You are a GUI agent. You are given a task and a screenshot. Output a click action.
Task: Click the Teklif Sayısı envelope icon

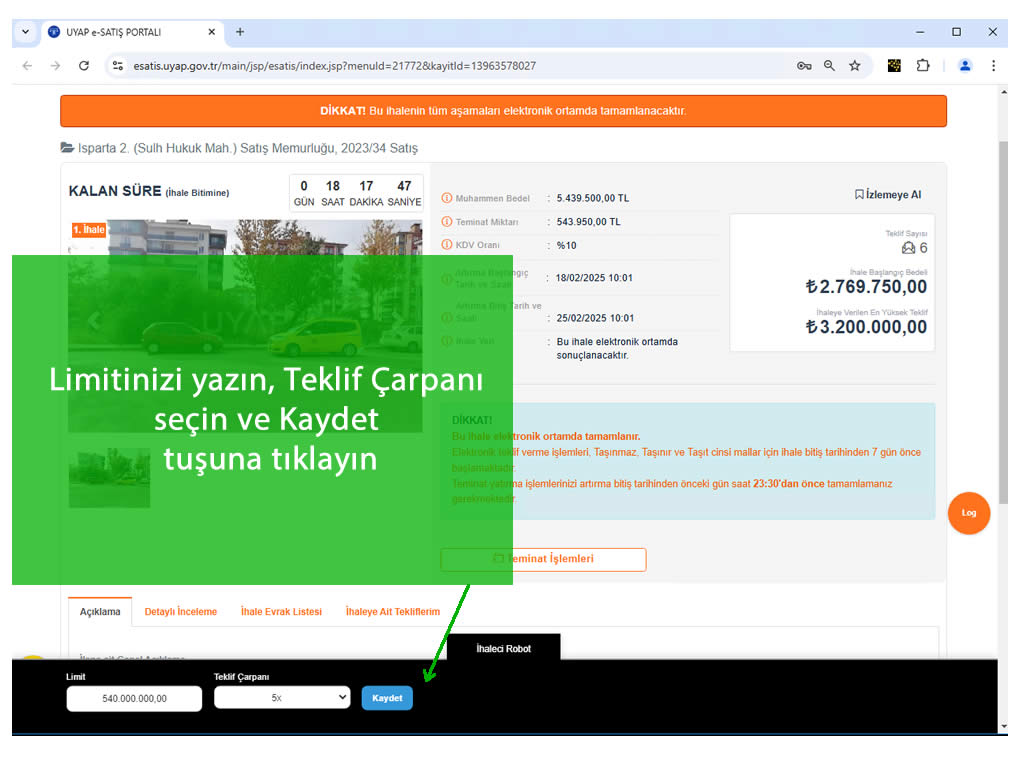pyautogui.click(x=908, y=248)
